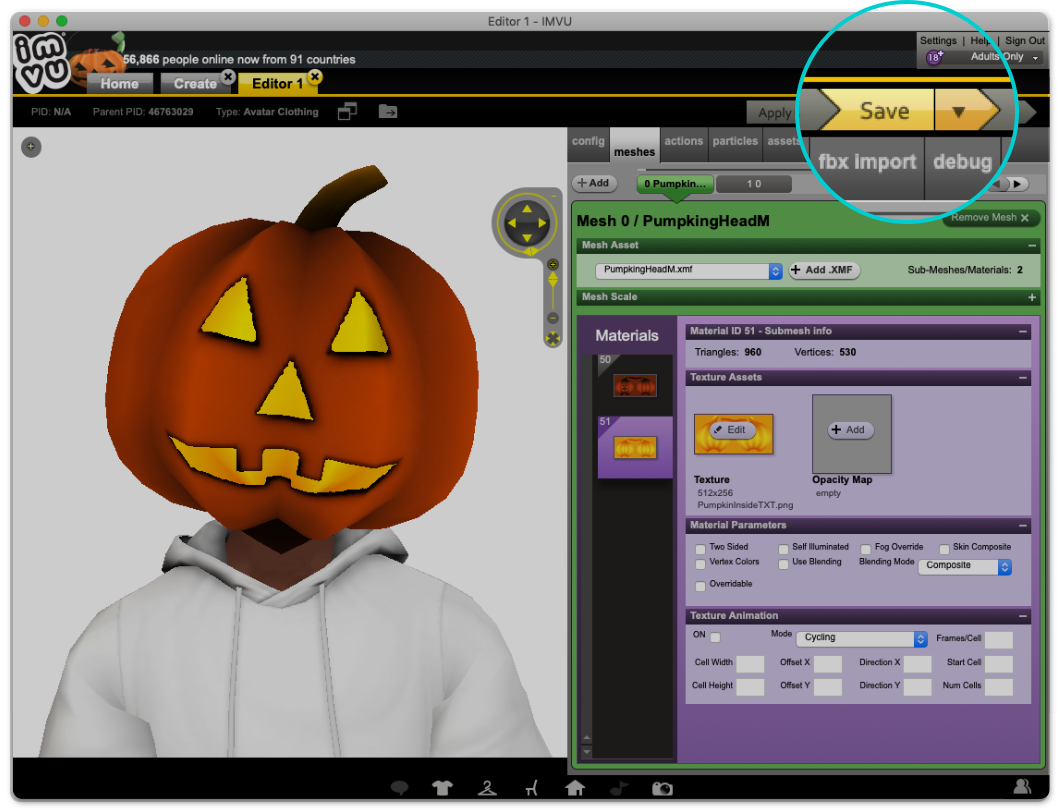Click the Apply button
Image resolution: width=1062 pixels, height=810 pixels.
(775, 113)
